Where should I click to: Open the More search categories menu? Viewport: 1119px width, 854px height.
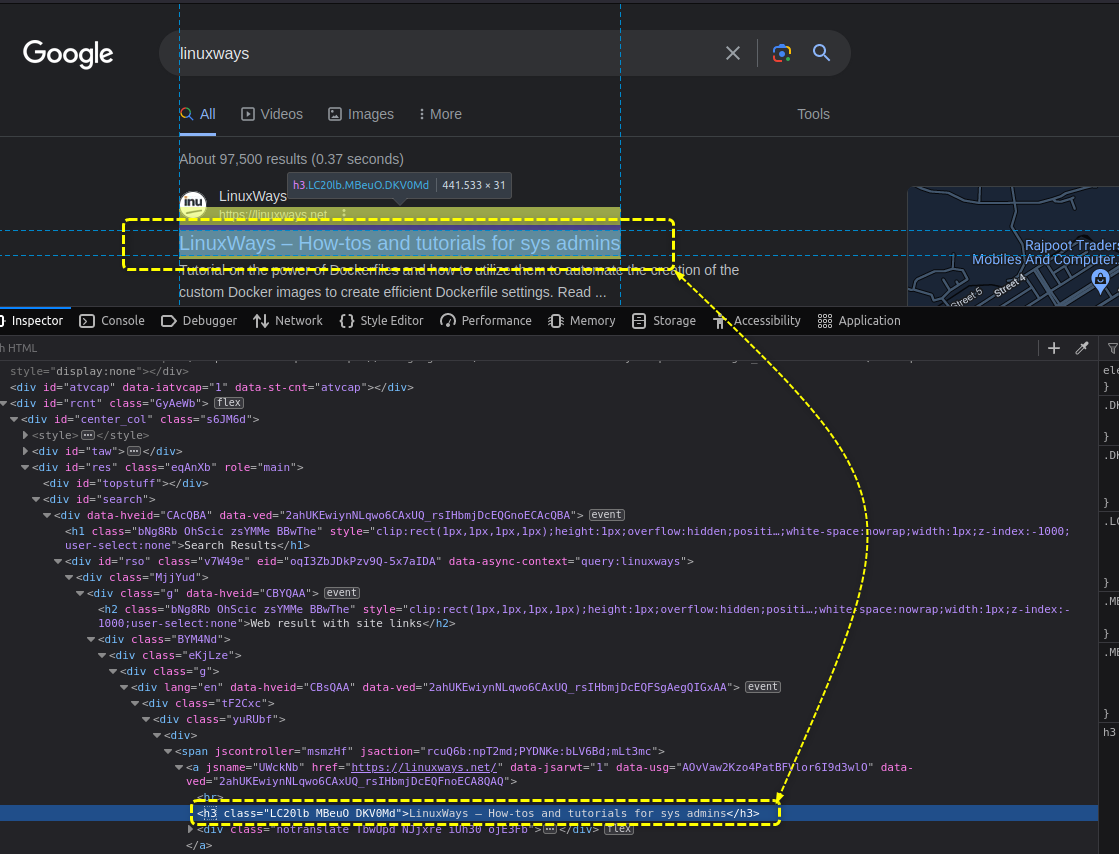coord(440,114)
